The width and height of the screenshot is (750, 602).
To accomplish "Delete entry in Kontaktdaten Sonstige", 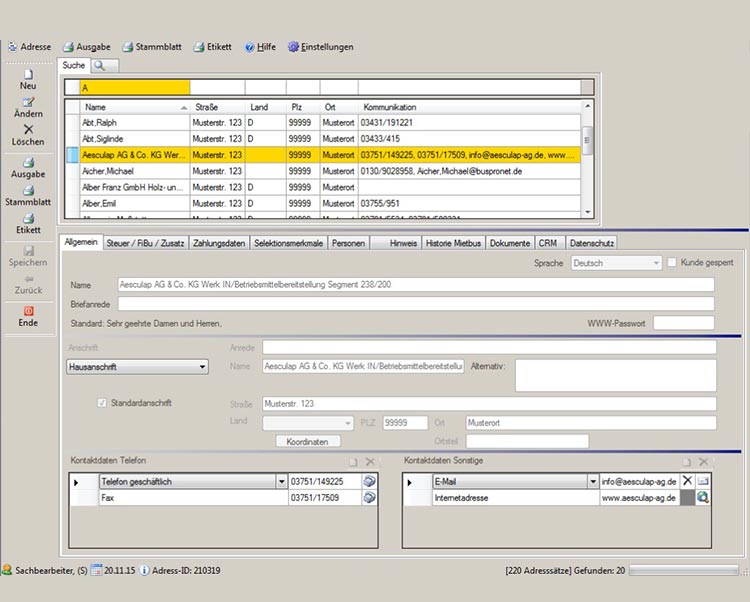I will [x=703, y=462].
